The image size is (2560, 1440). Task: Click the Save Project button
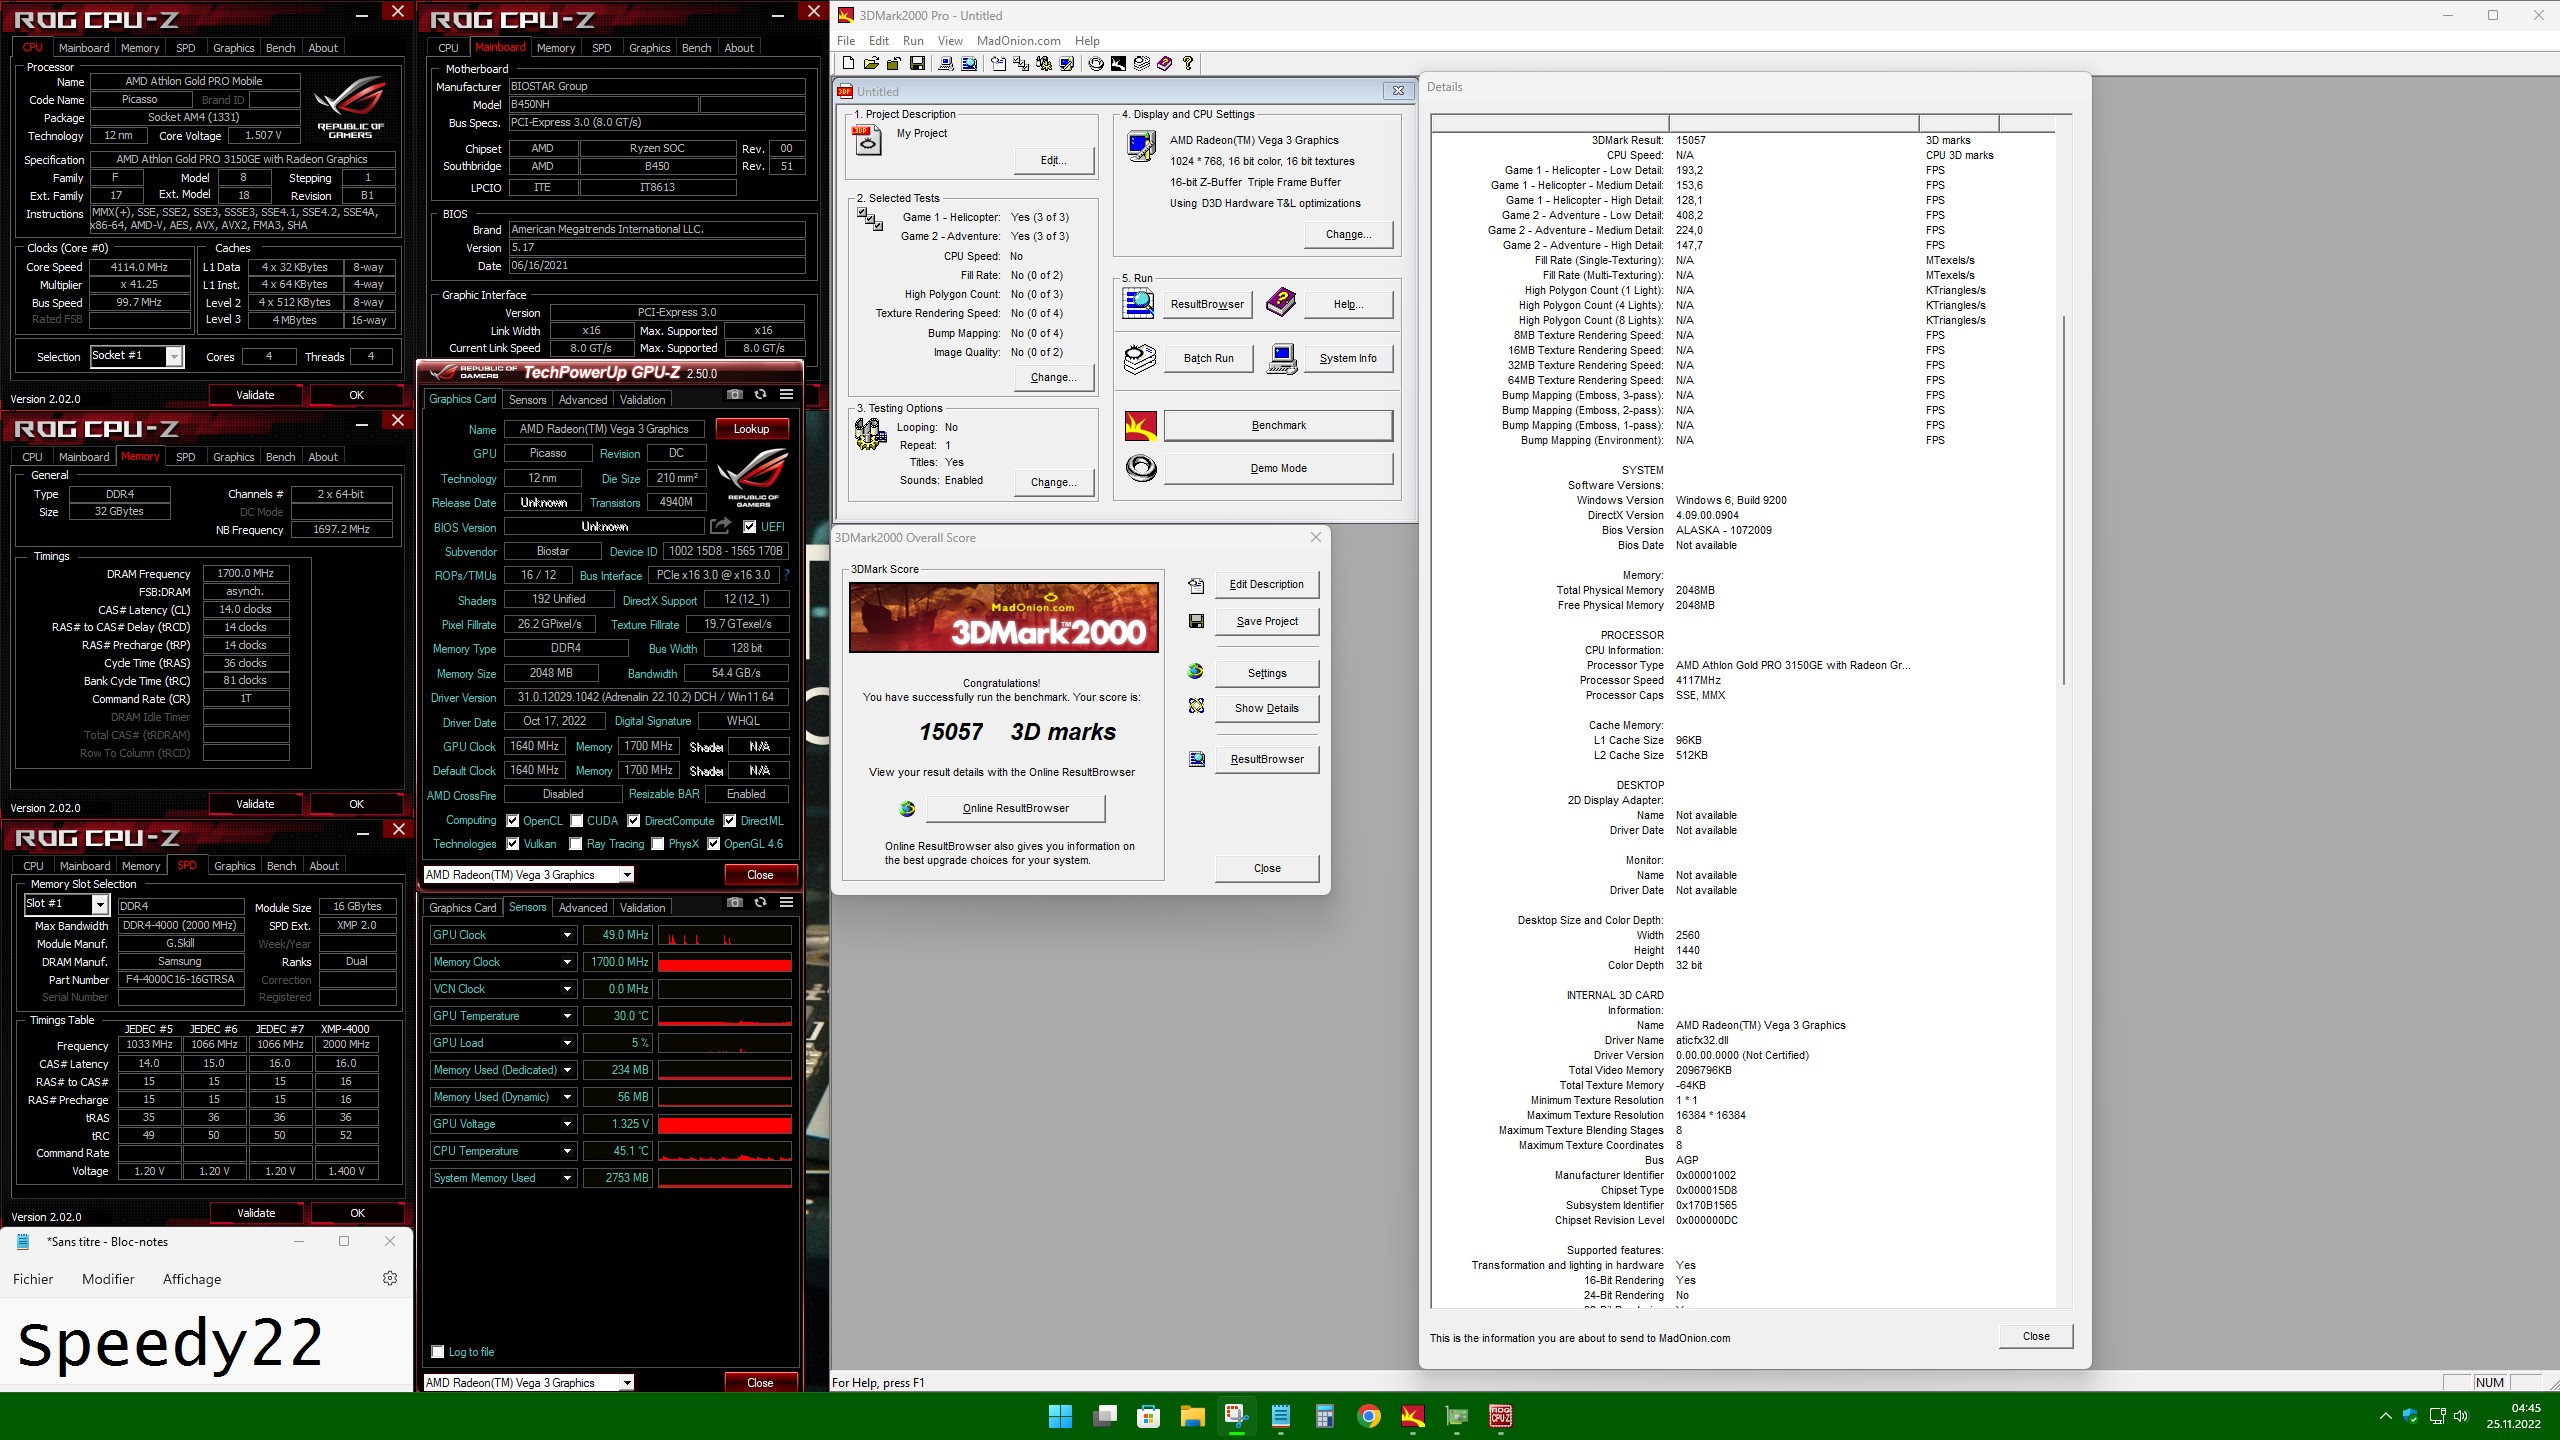pyautogui.click(x=1267, y=621)
